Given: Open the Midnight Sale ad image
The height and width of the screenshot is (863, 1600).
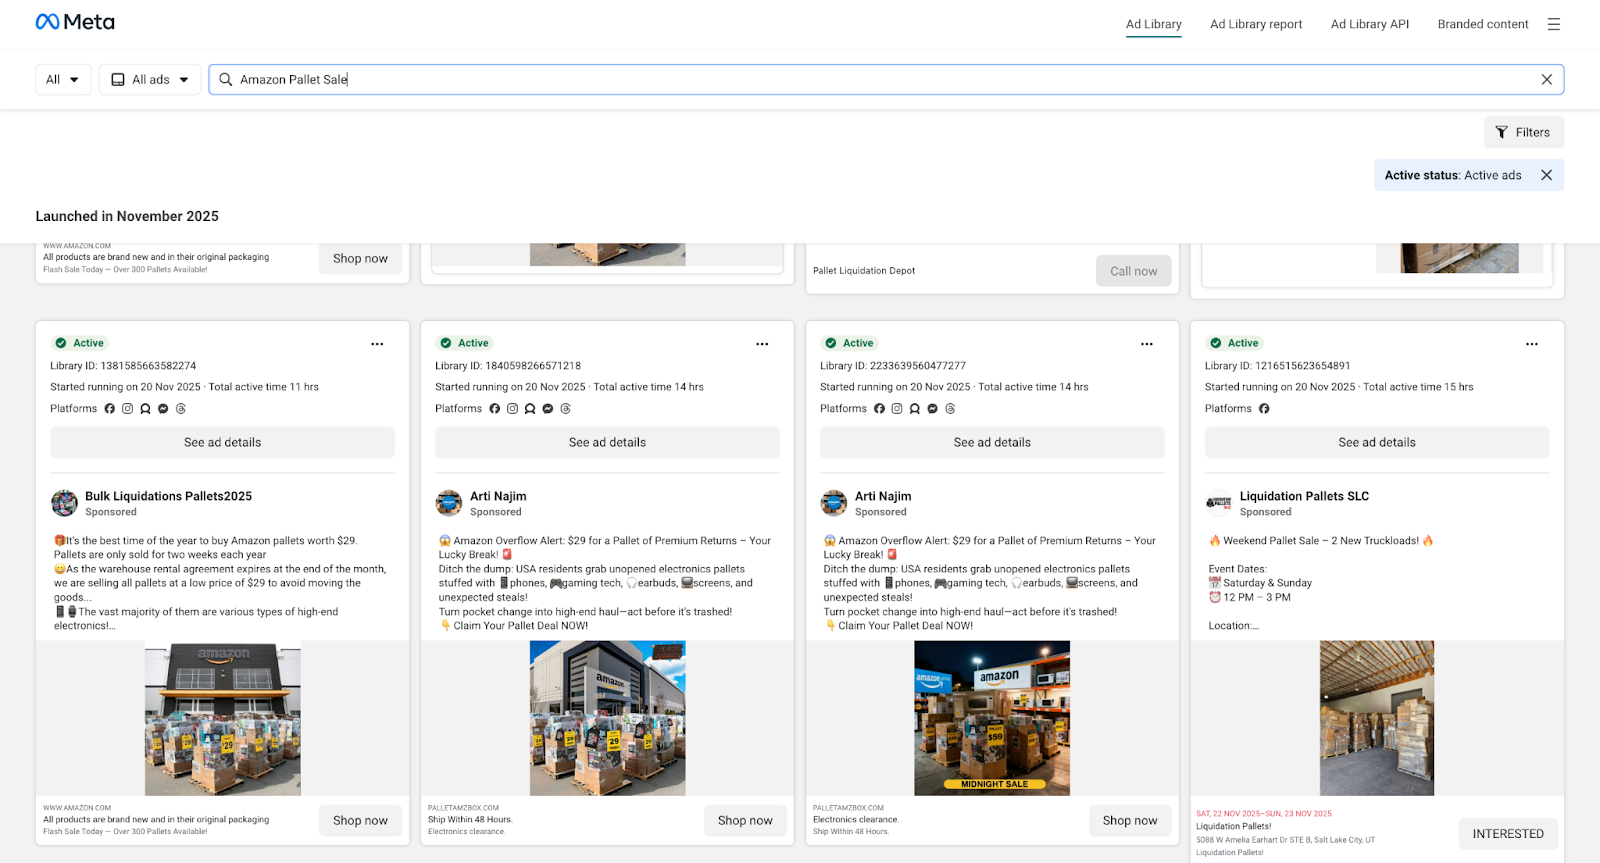Looking at the screenshot, I should [x=992, y=718].
